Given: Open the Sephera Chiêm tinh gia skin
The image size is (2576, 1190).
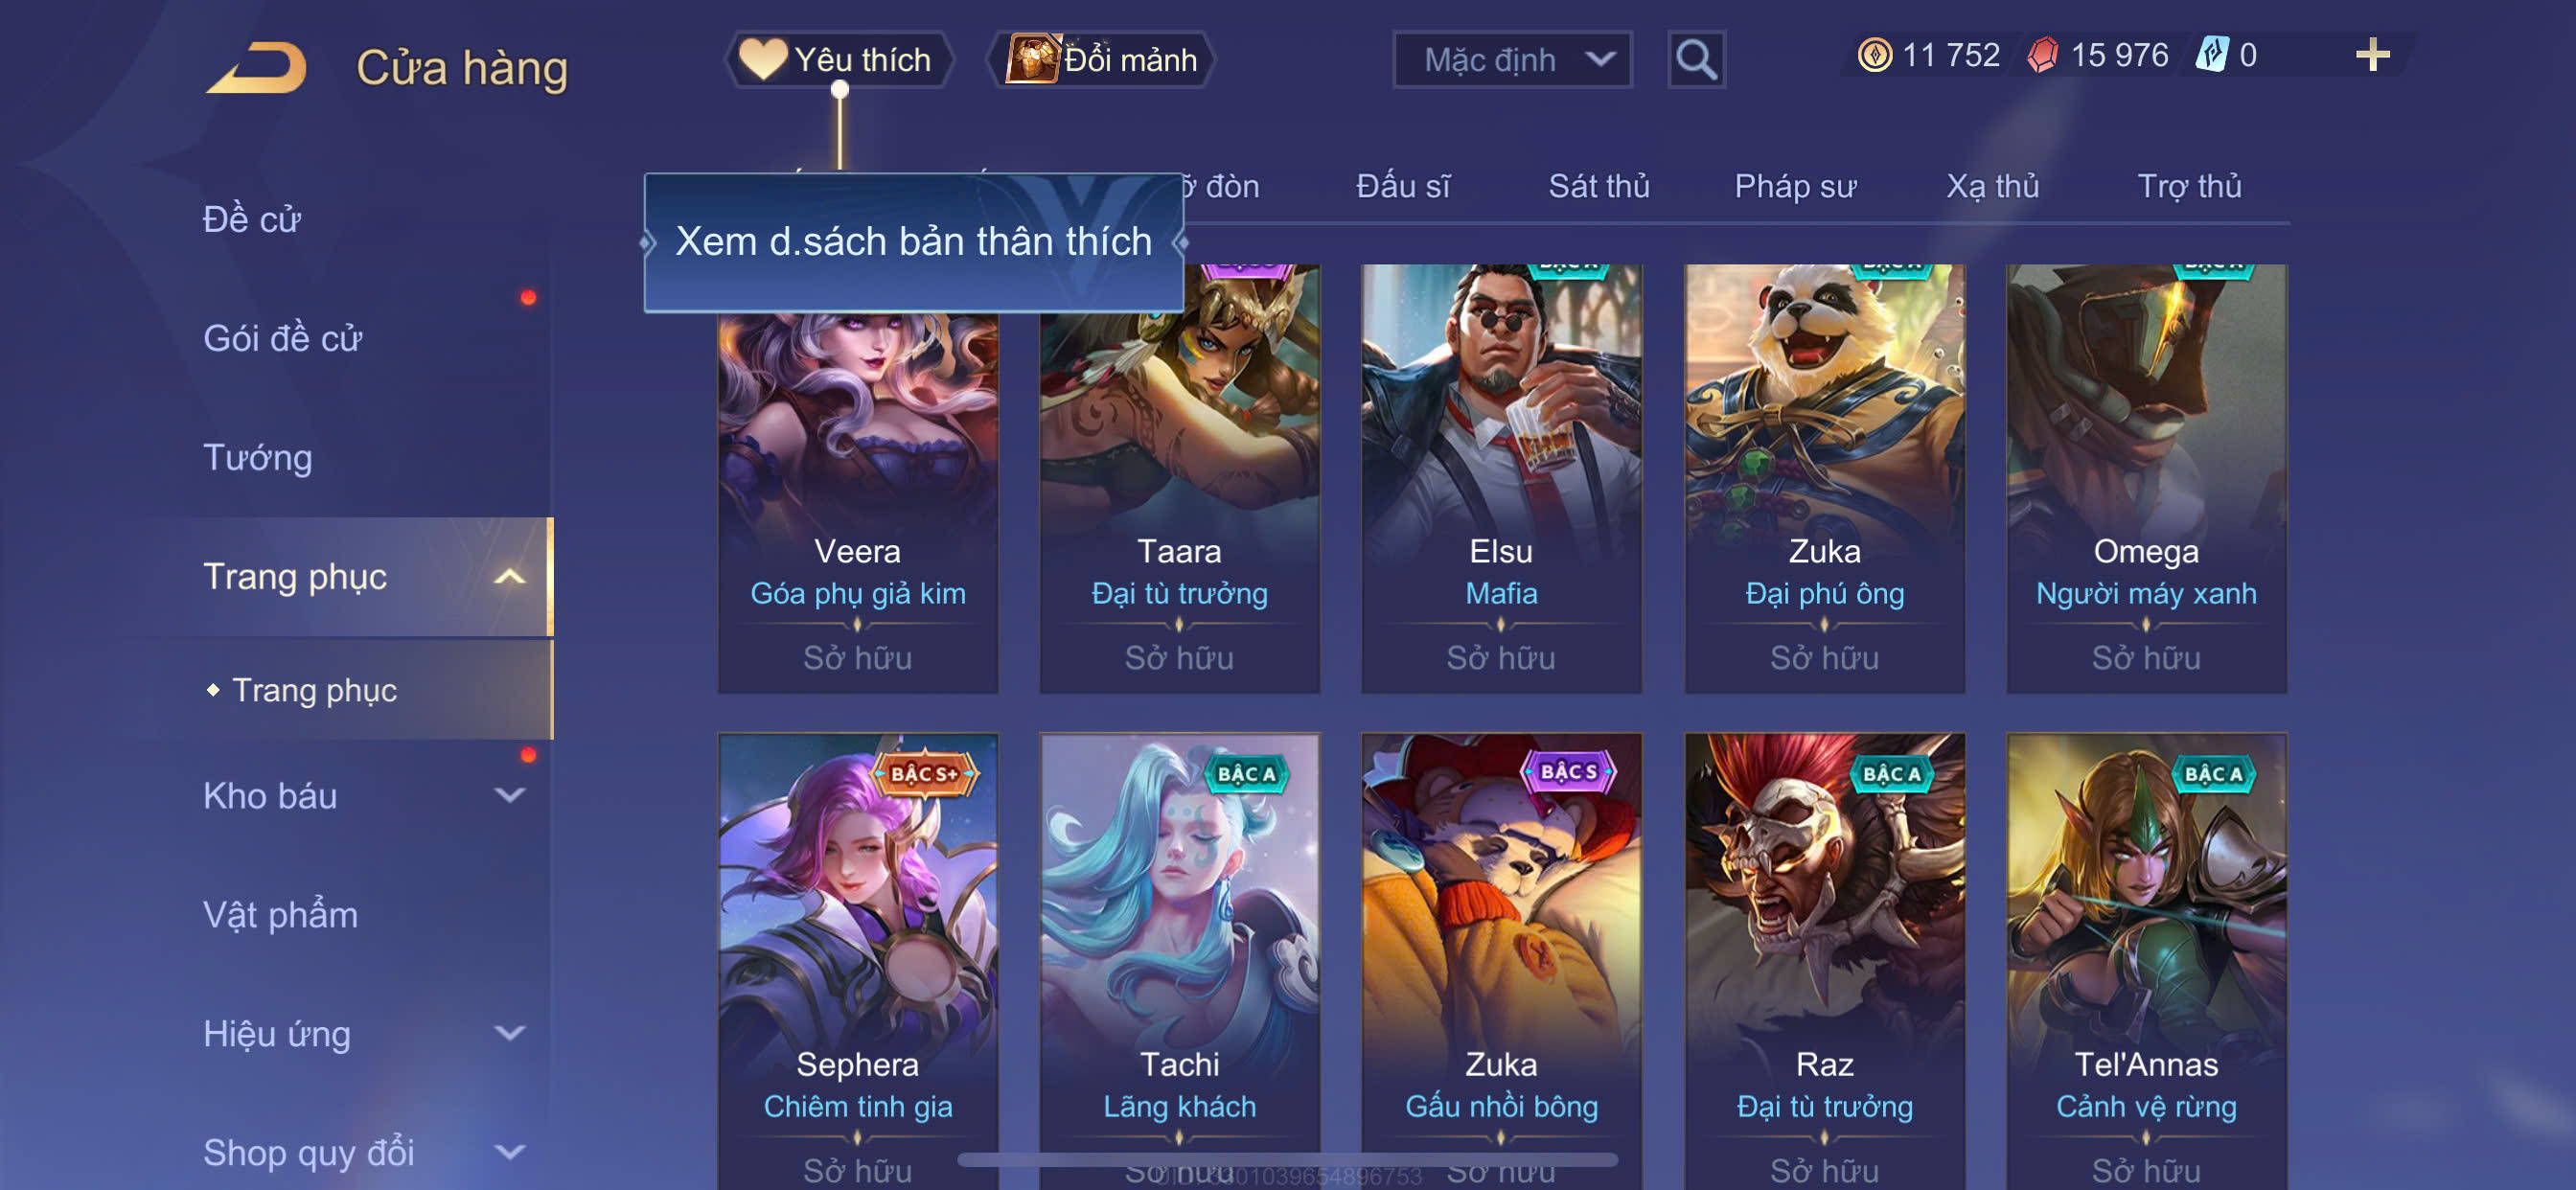Looking at the screenshot, I should [858, 960].
